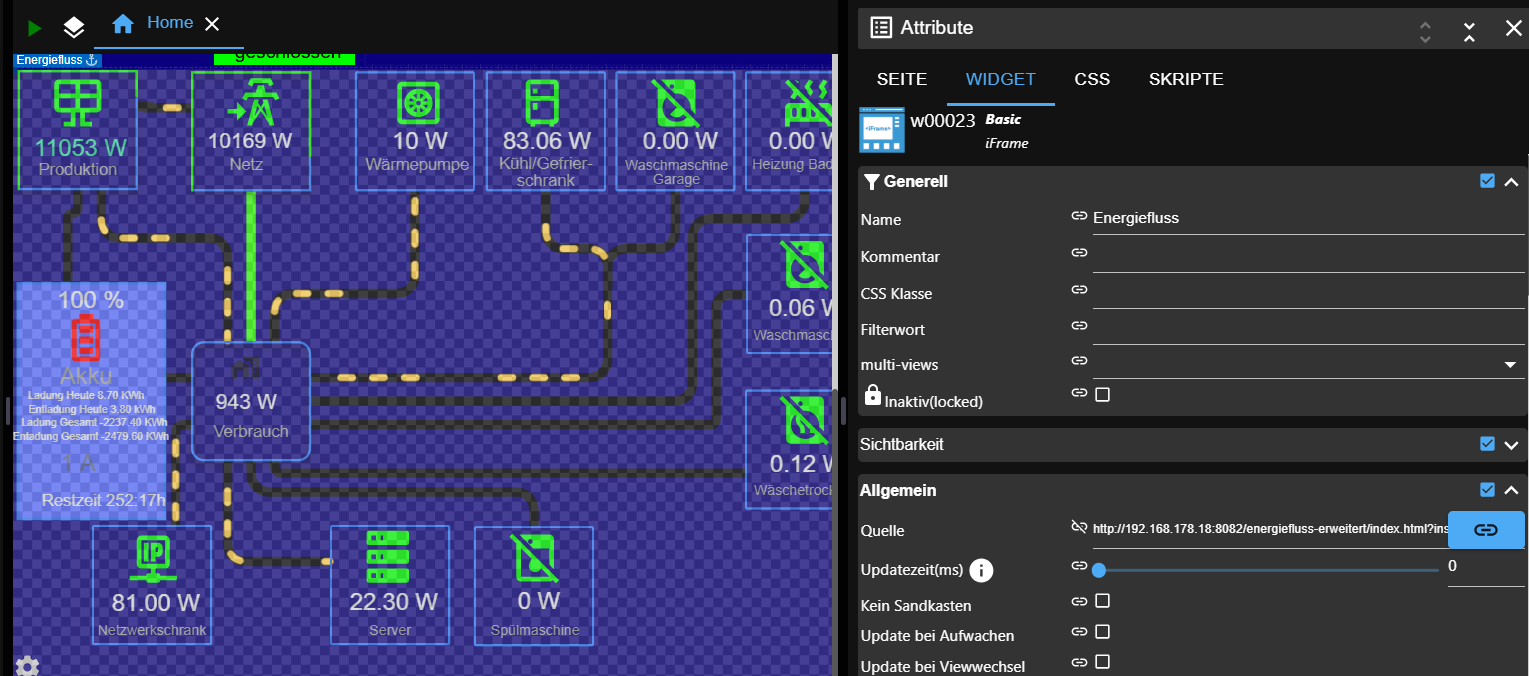This screenshot has width=1529, height=676.
Task: Click the Netzwerkschrank IP network icon
Action: coord(151,559)
